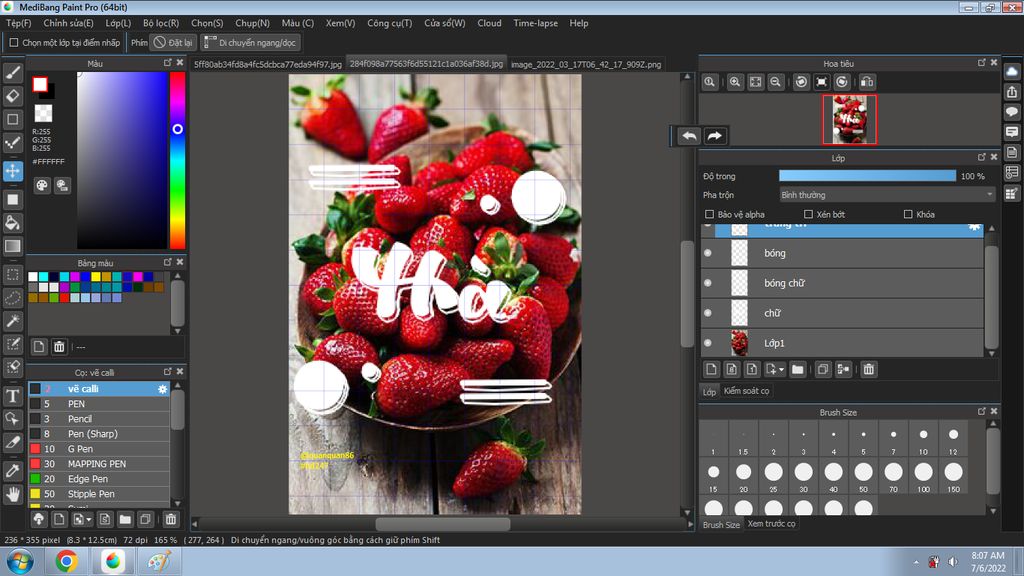Hide the 'bóng chữ' layer

click(x=708, y=283)
